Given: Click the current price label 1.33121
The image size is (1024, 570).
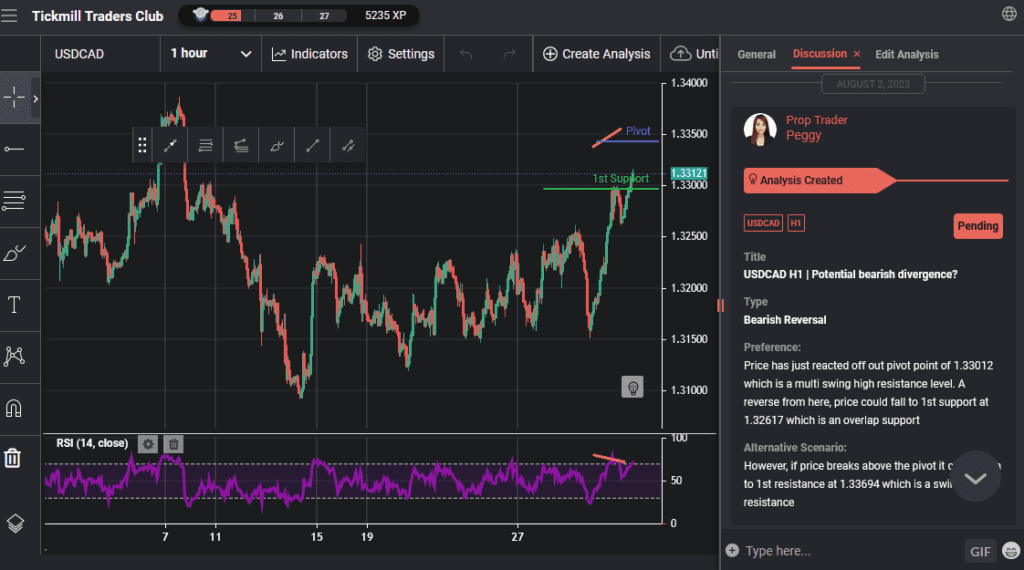Looking at the screenshot, I should coord(689,173).
